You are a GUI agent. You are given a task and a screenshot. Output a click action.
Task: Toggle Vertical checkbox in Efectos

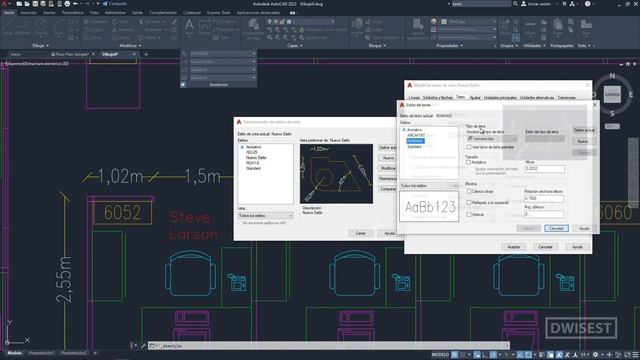coord(469,214)
